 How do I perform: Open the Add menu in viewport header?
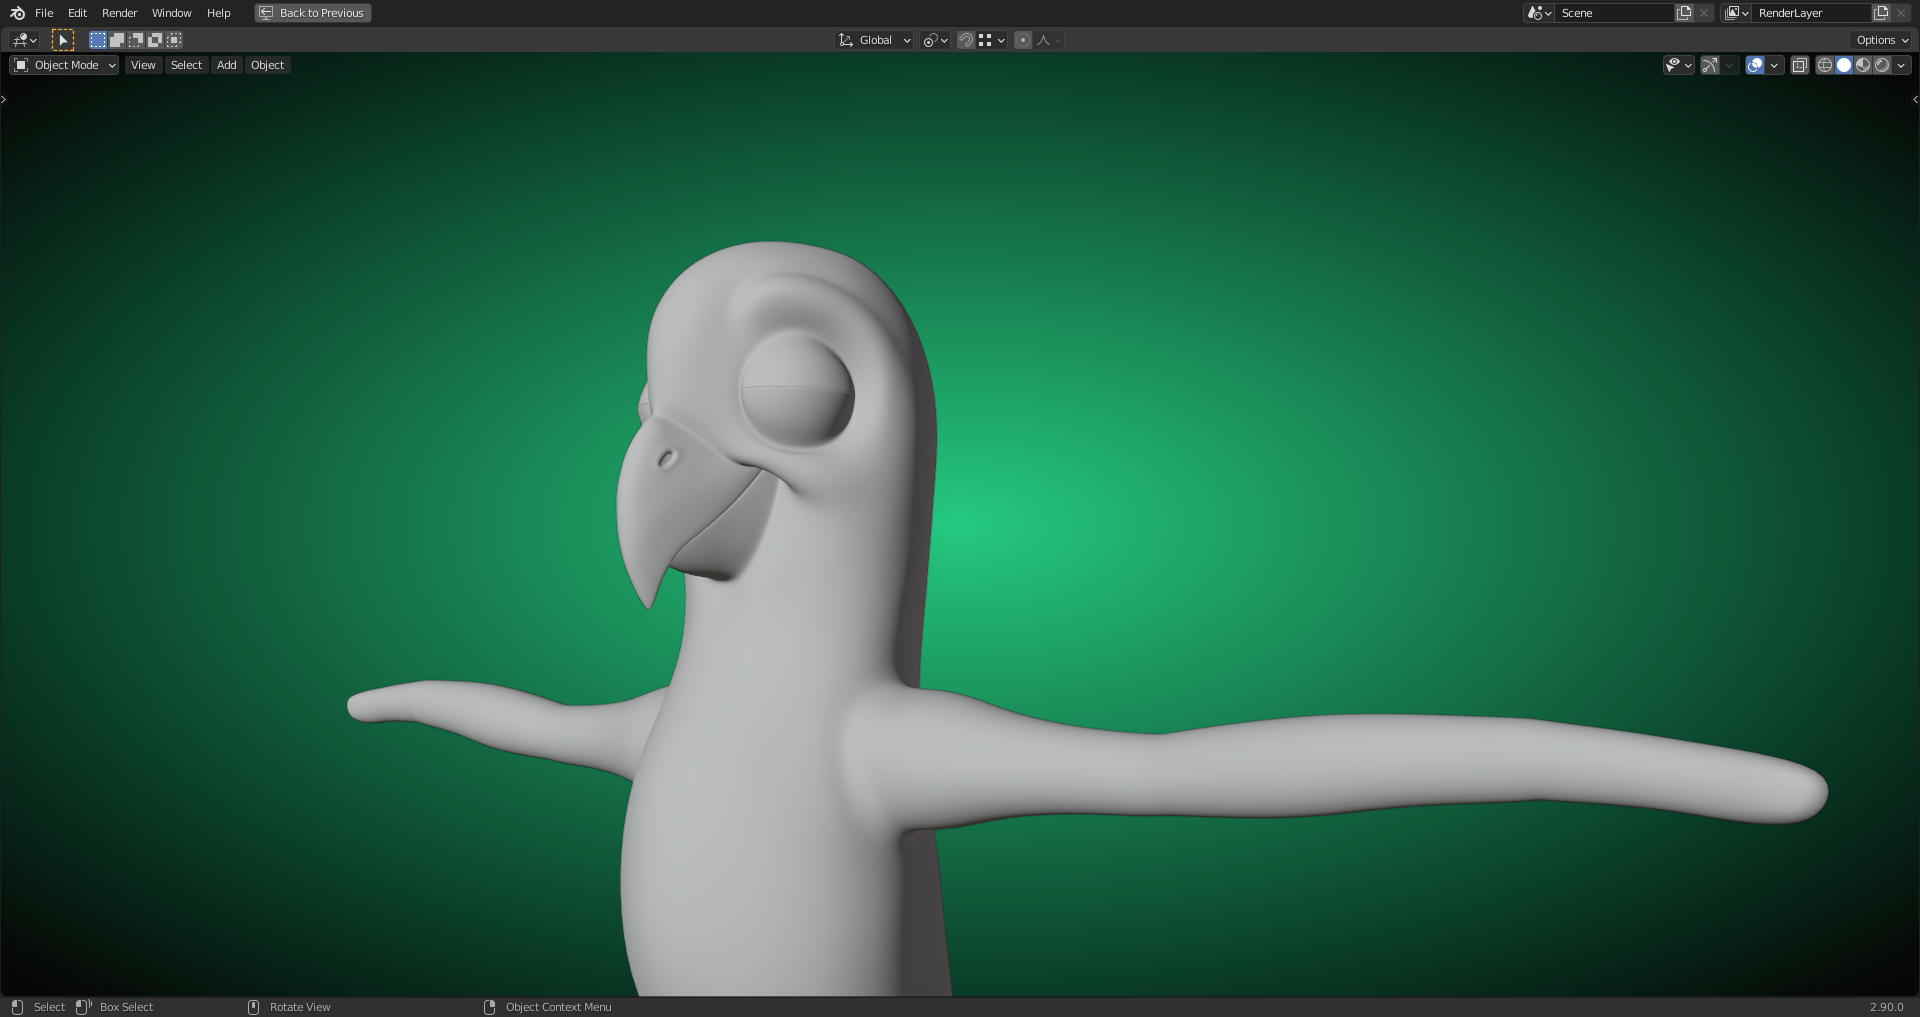tap(227, 65)
